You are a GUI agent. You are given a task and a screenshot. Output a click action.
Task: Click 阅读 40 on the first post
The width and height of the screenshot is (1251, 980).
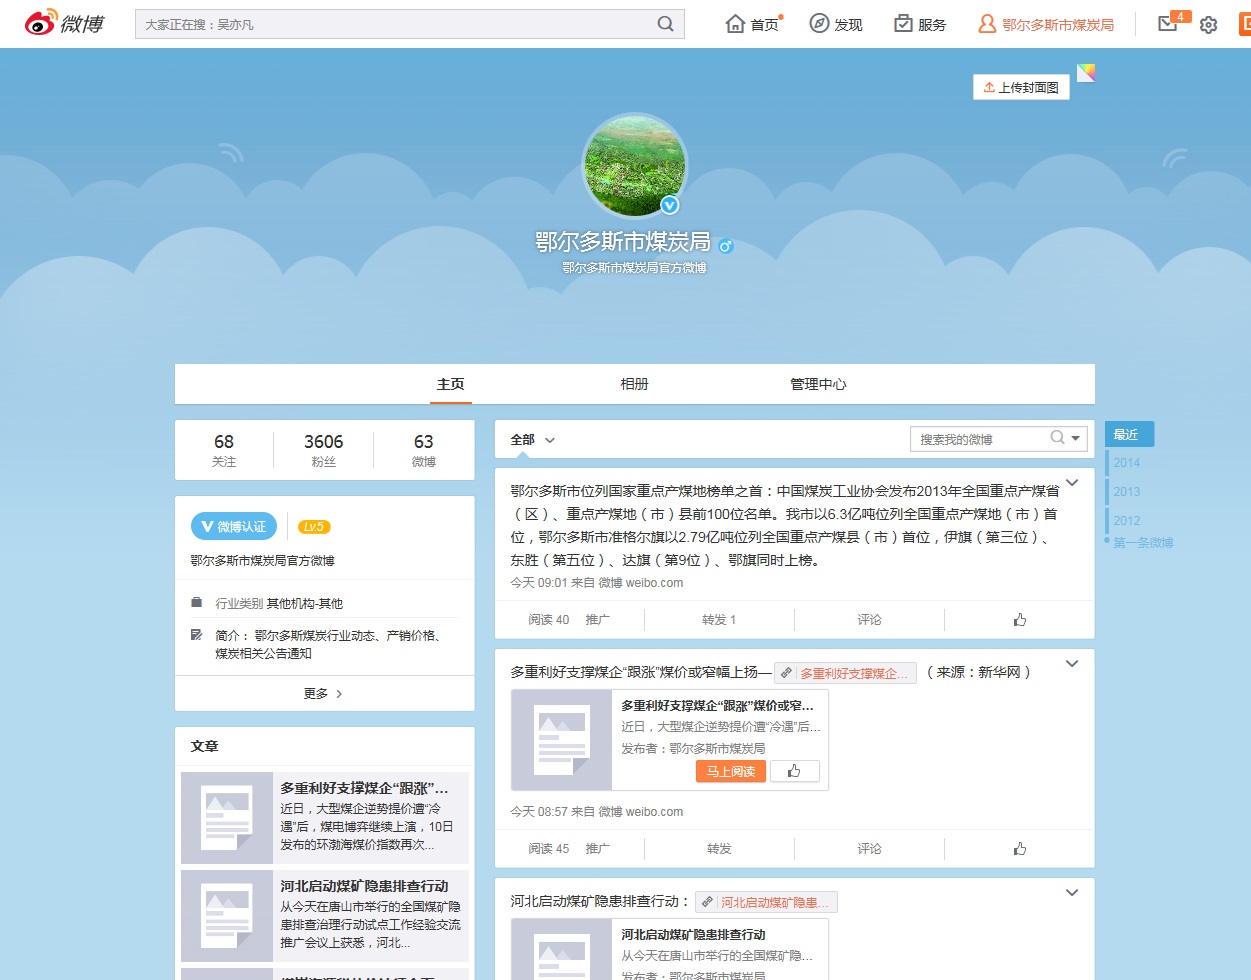pyautogui.click(x=548, y=620)
